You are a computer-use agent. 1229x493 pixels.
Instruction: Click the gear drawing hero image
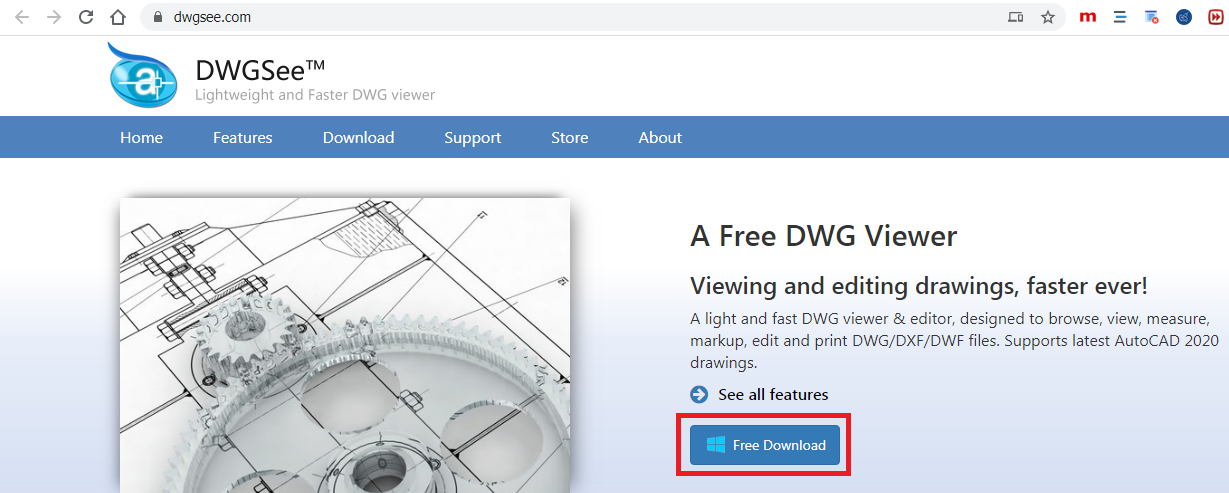click(x=345, y=345)
